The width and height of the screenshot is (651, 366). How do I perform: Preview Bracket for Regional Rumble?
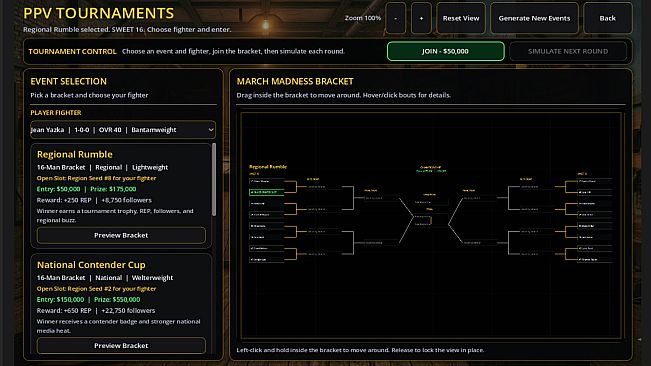[121, 235]
